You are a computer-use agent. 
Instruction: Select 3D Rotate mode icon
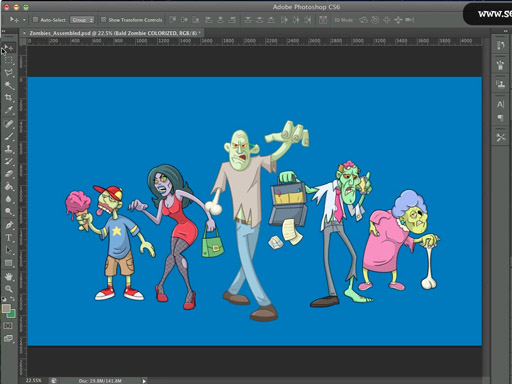tap(363, 20)
